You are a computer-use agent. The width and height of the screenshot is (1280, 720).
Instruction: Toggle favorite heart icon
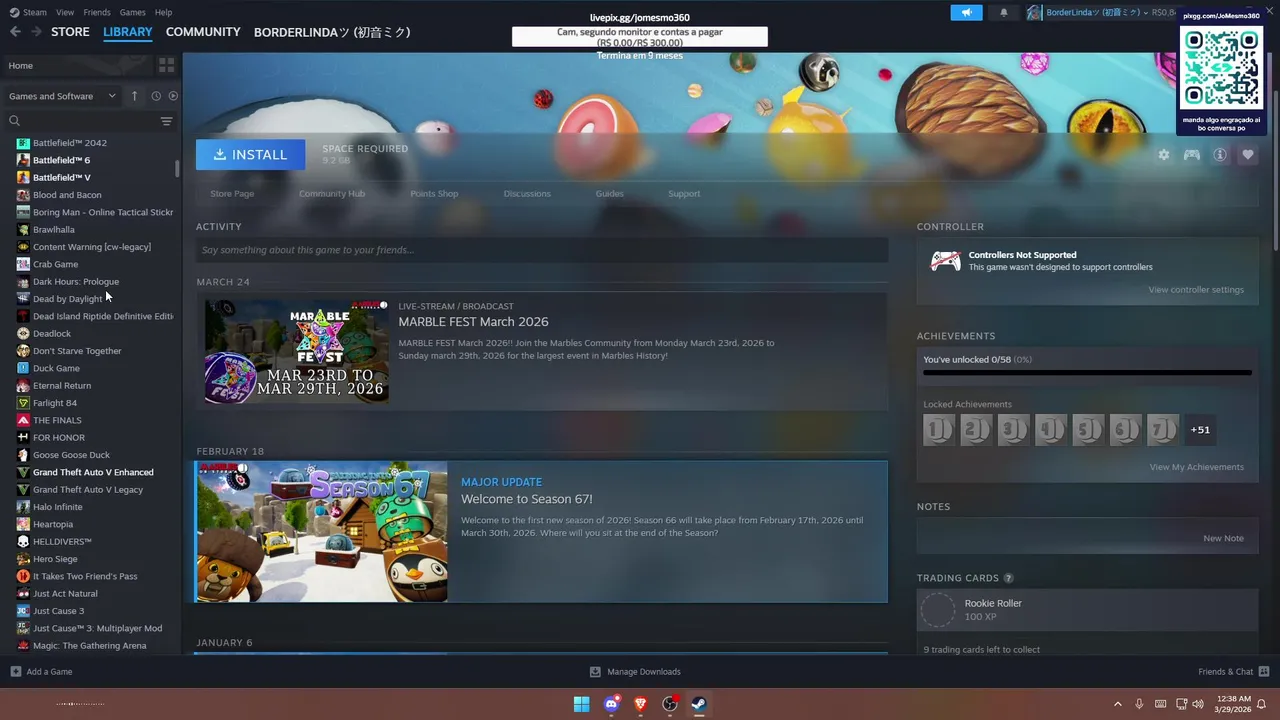1248,155
